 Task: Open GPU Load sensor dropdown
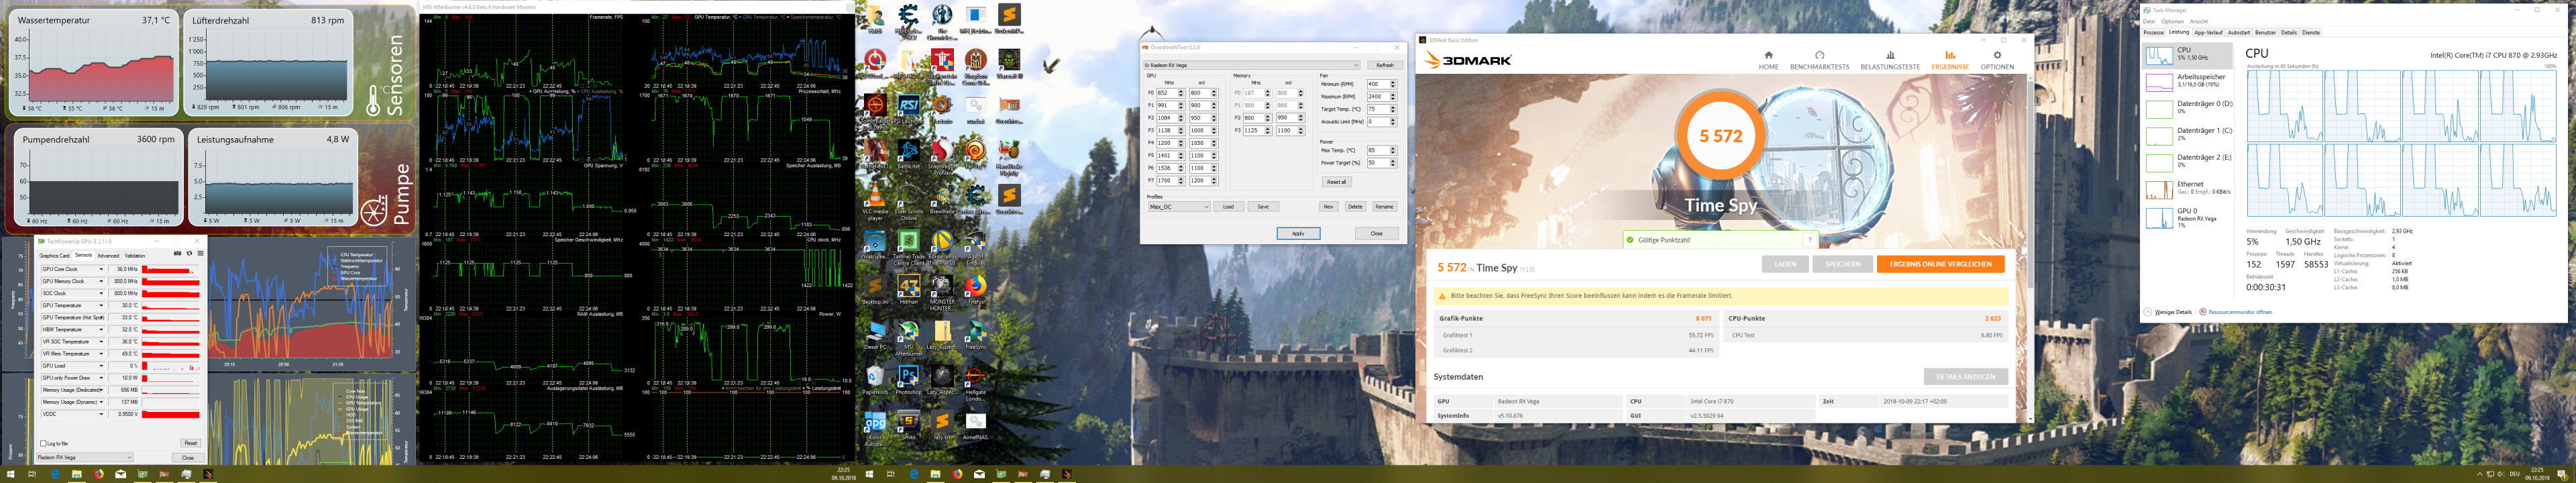[100, 366]
